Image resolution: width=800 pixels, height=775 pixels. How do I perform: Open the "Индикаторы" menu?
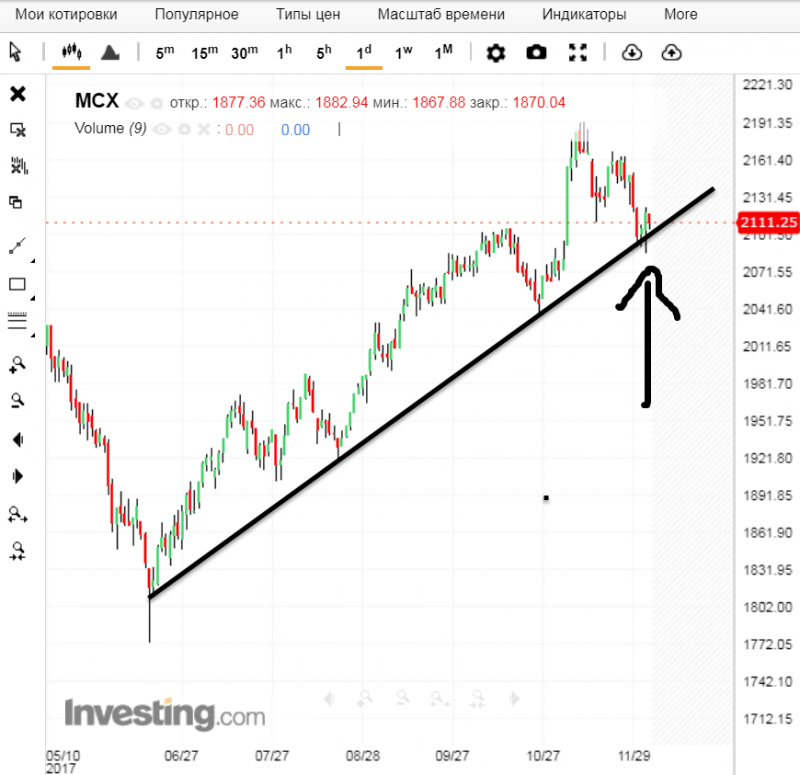click(x=584, y=15)
